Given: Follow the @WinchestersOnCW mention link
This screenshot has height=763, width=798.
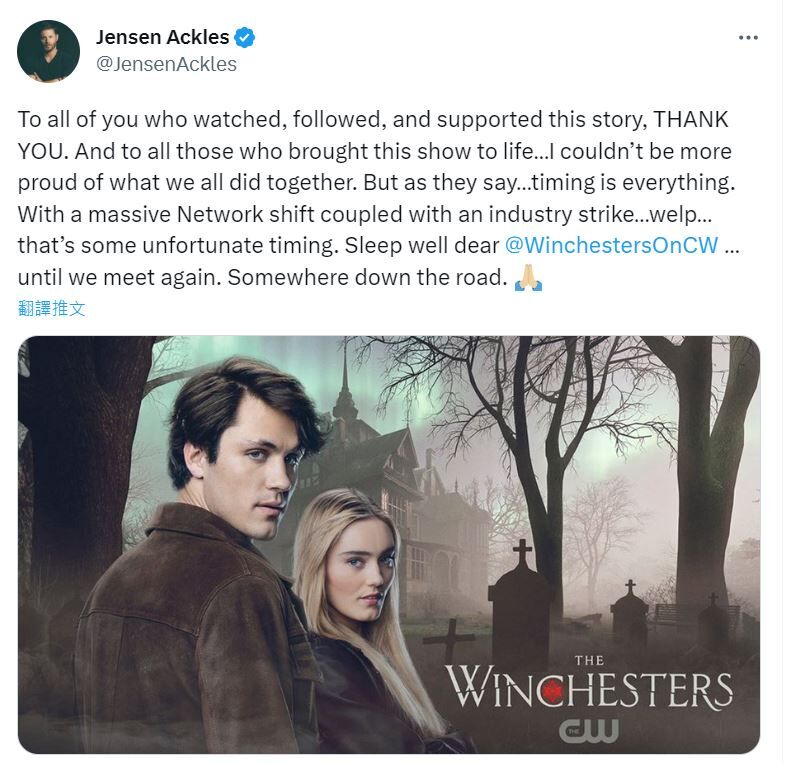Looking at the screenshot, I should tap(611, 245).
